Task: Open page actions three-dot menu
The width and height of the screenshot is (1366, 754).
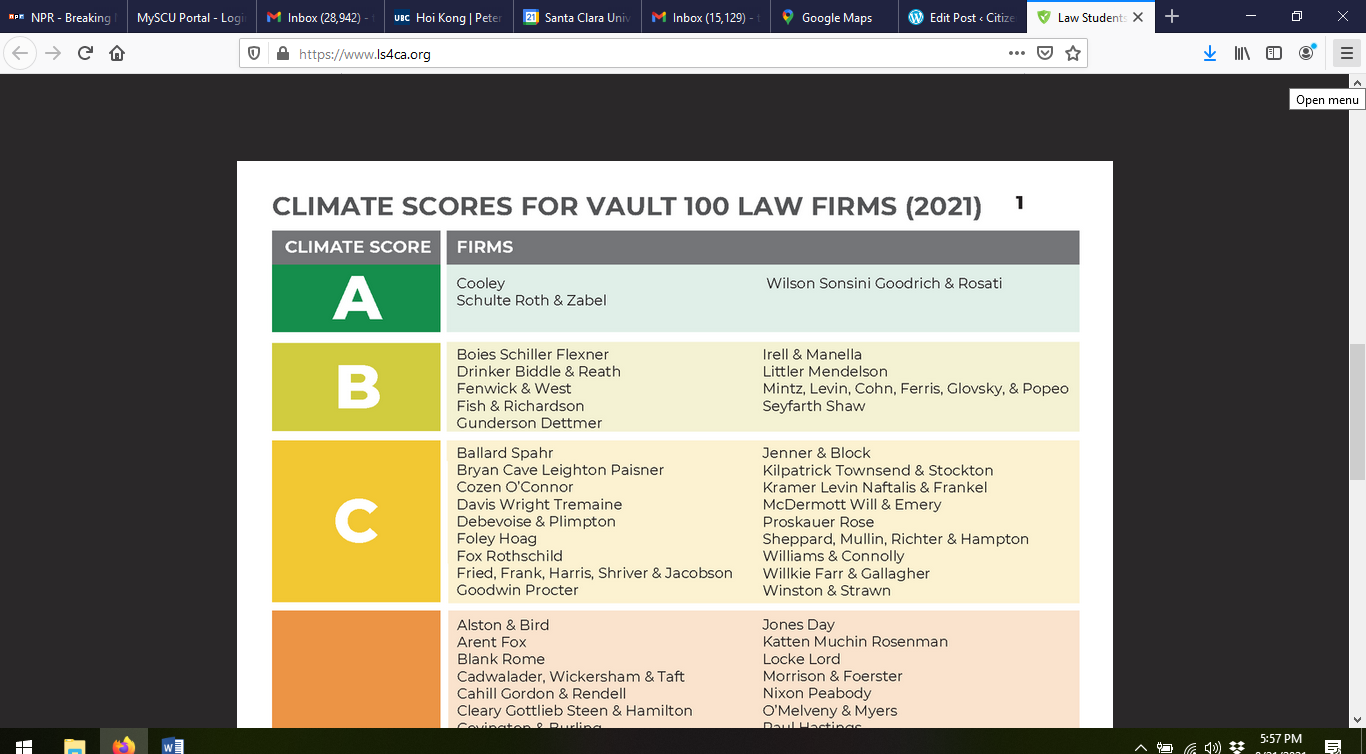Action: point(1016,54)
